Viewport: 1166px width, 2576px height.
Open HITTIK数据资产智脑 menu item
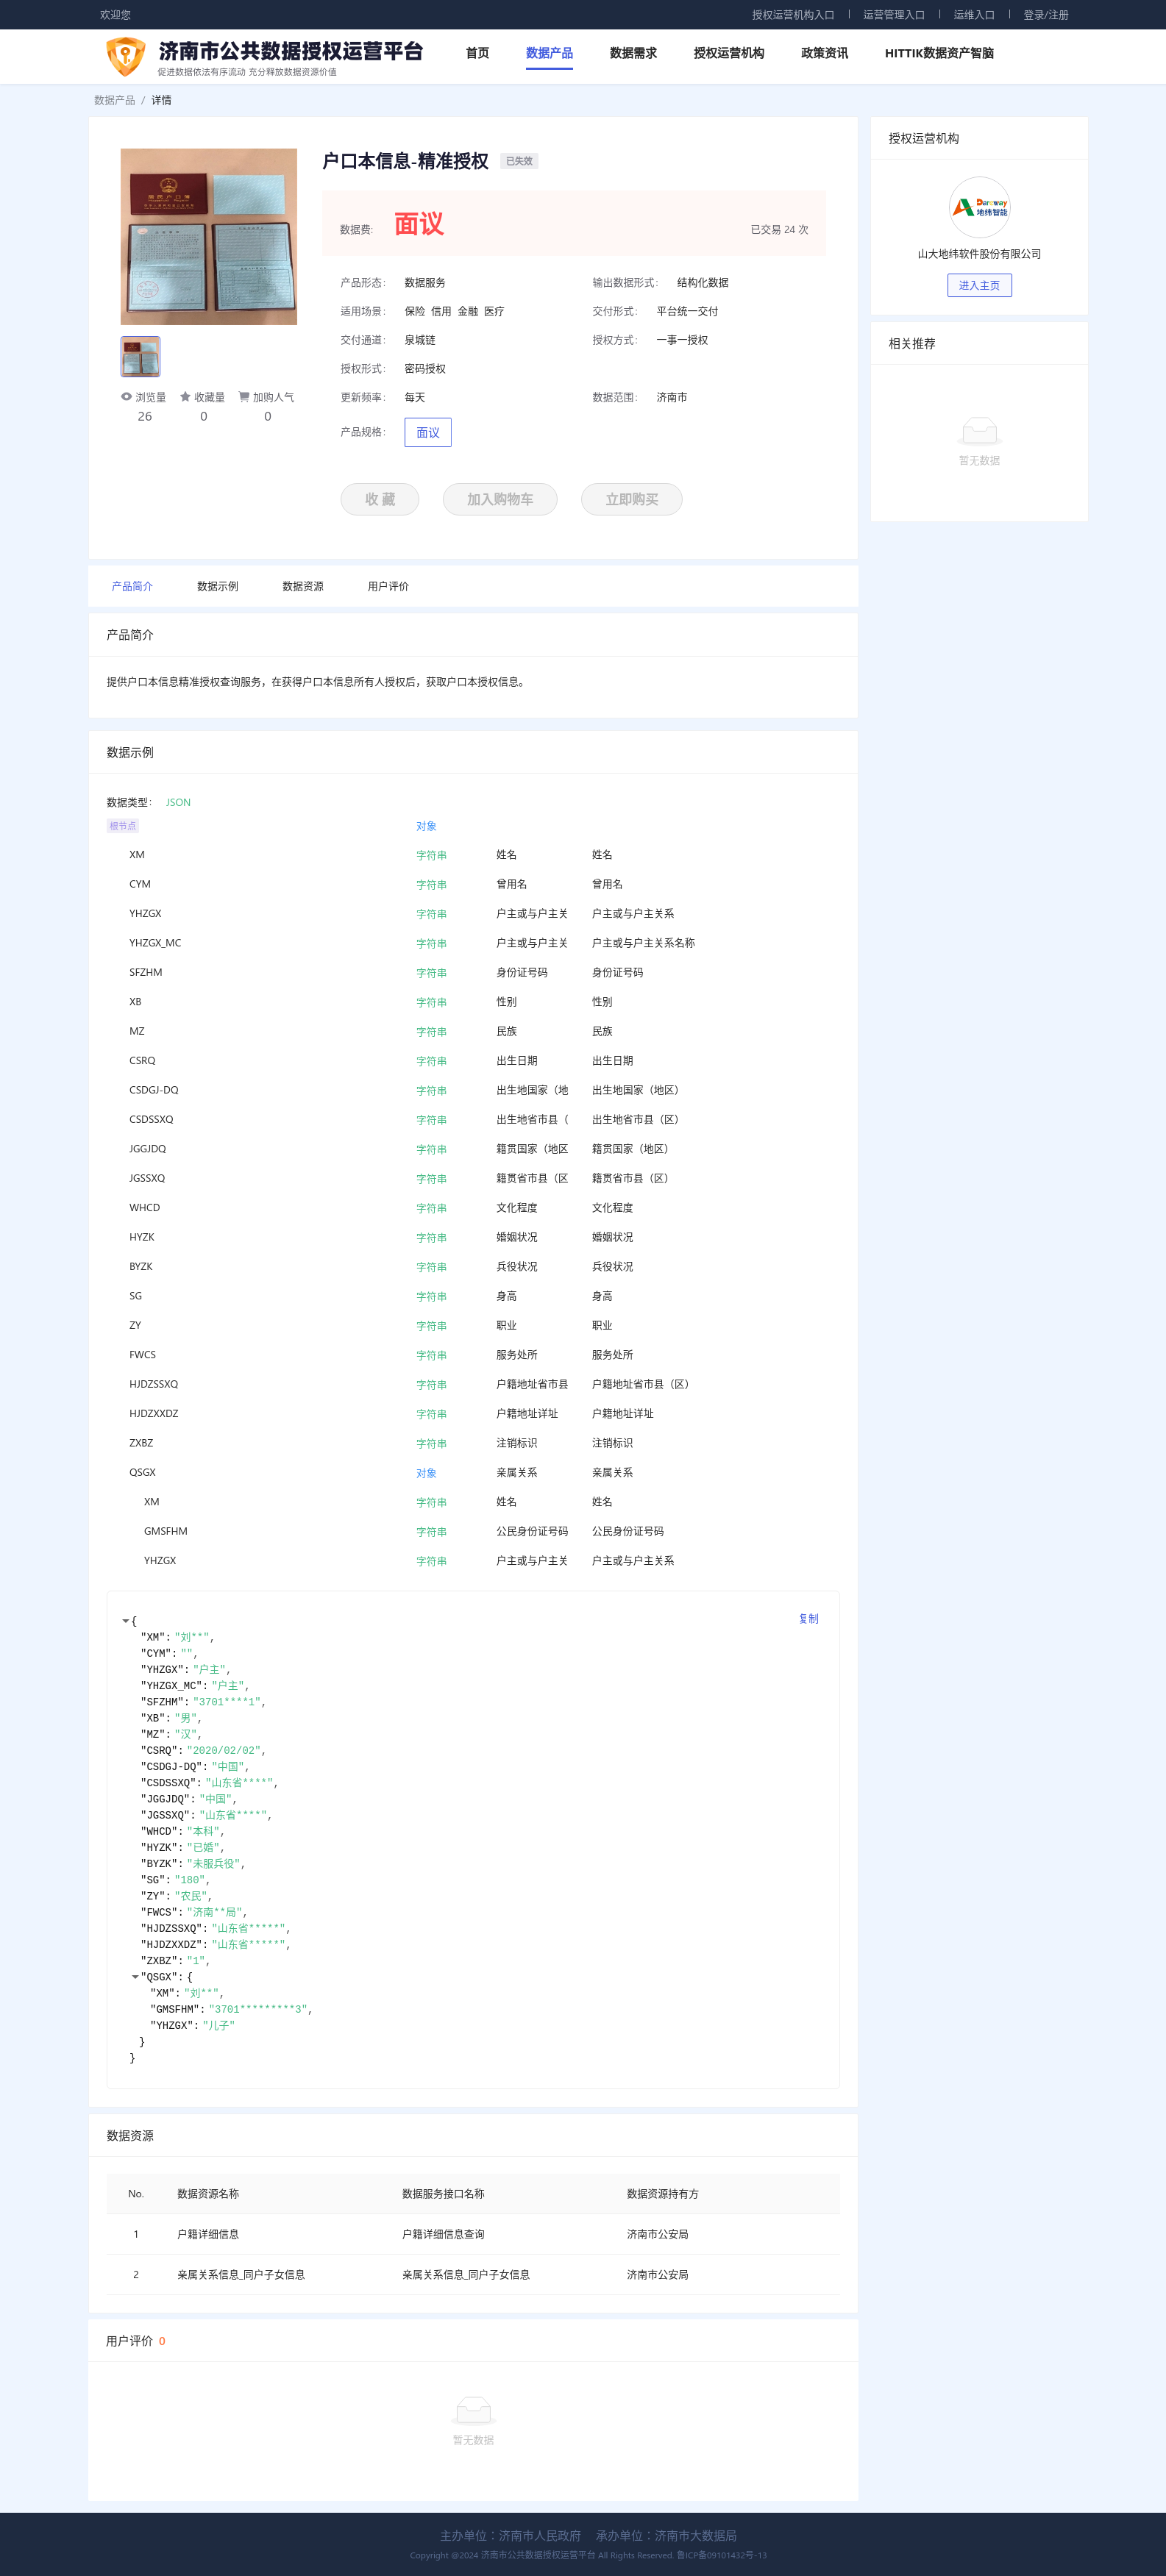click(x=939, y=53)
